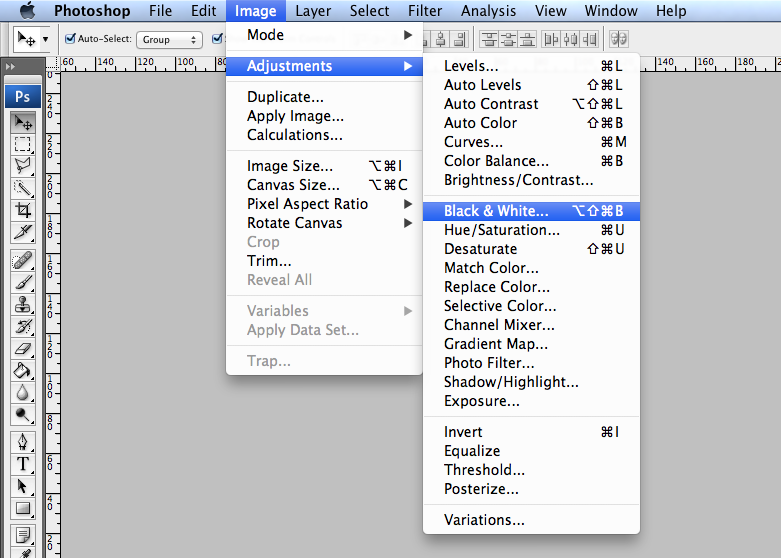The image size is (781, 558).
Task: Open the Apple menu
Action: click(28, 10)
